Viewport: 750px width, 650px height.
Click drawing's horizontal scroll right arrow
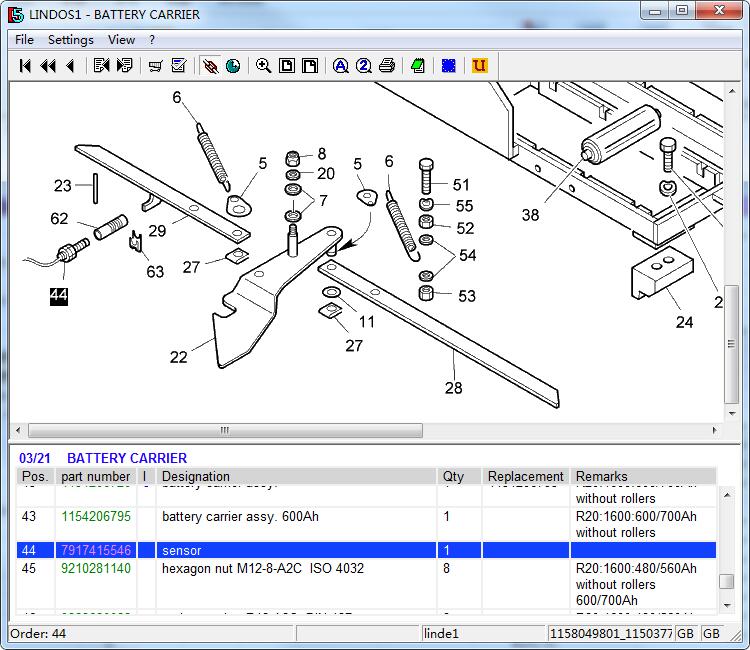point(715,430)
